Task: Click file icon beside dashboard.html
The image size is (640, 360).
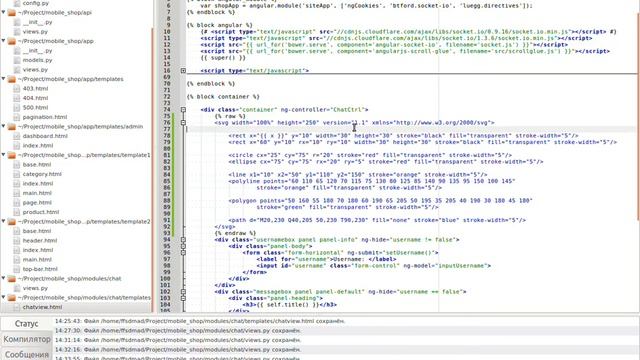Action: [x=17, y=136]
